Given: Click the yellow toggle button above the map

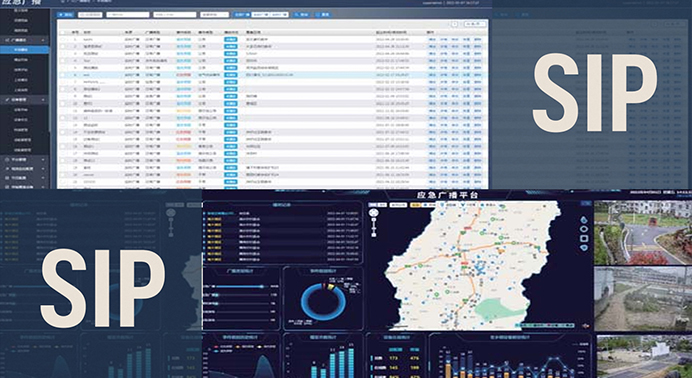Looking at the screenshot, I should (415, 205).
